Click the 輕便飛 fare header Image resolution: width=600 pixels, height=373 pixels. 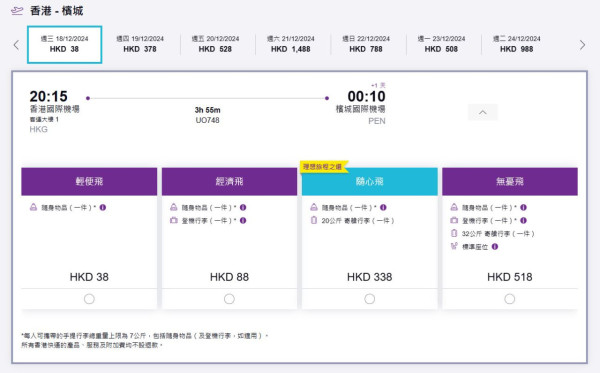pos(89,181)
